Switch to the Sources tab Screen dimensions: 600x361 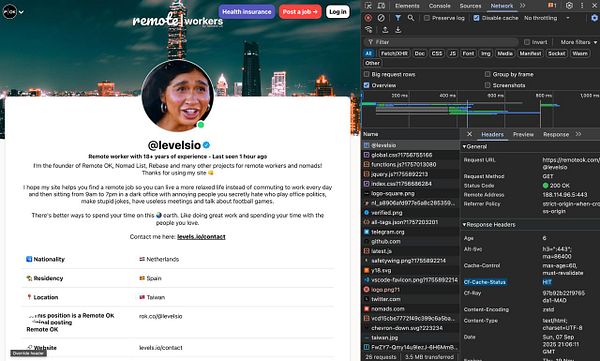[470, 6]
